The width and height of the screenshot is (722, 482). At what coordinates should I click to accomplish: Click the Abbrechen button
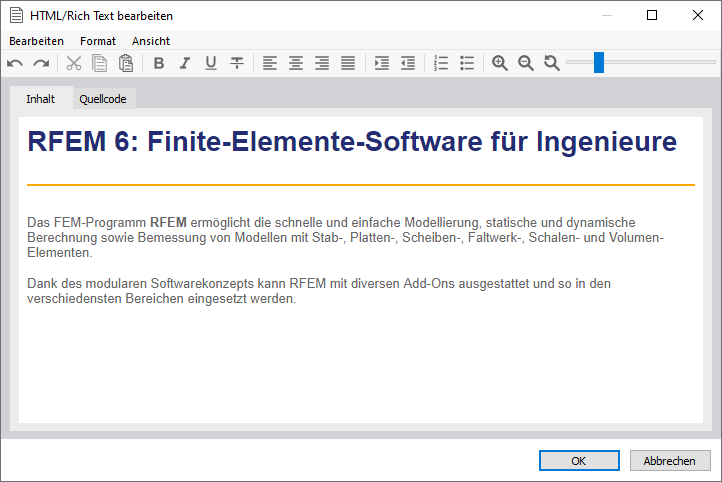670,461
